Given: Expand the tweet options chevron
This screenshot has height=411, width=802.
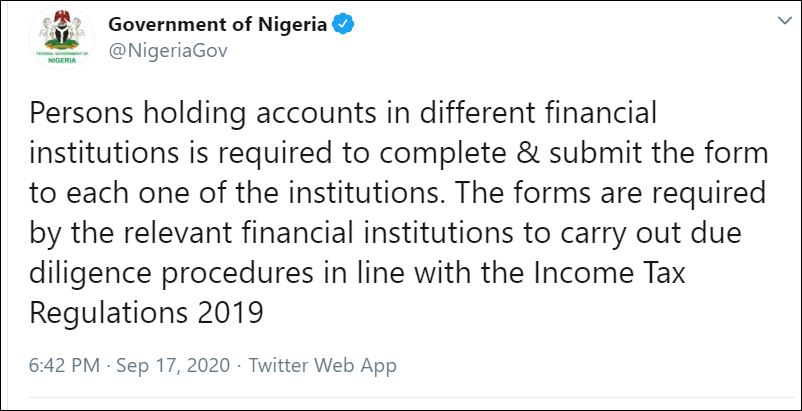Looking at the screenshot, I should (784, 20).
